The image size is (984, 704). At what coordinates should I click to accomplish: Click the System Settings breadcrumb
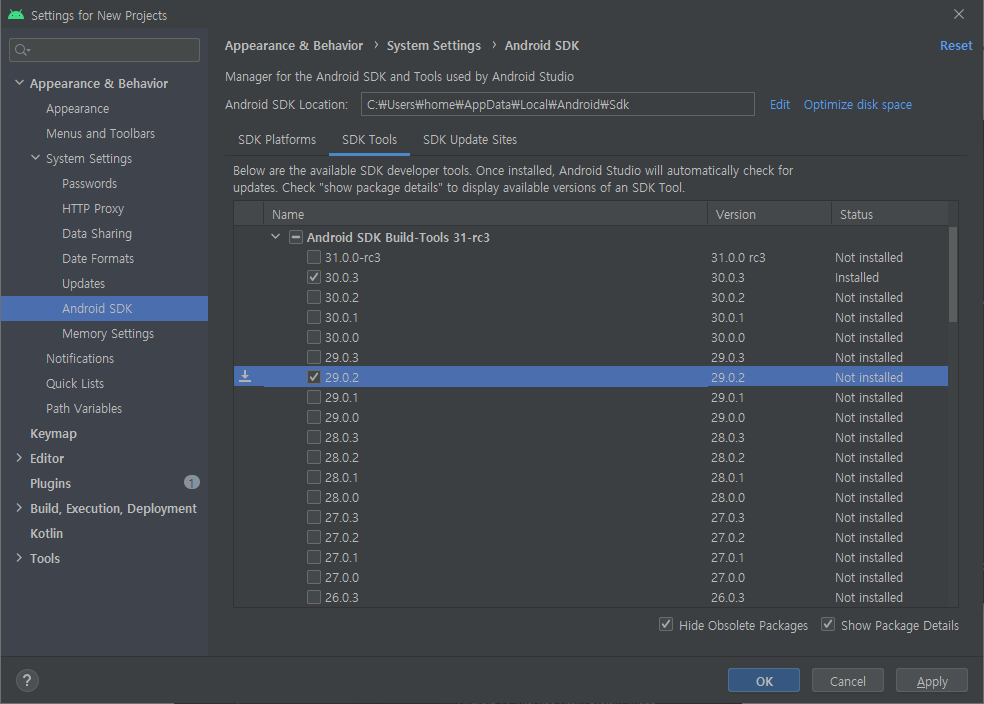click(434, 45)
